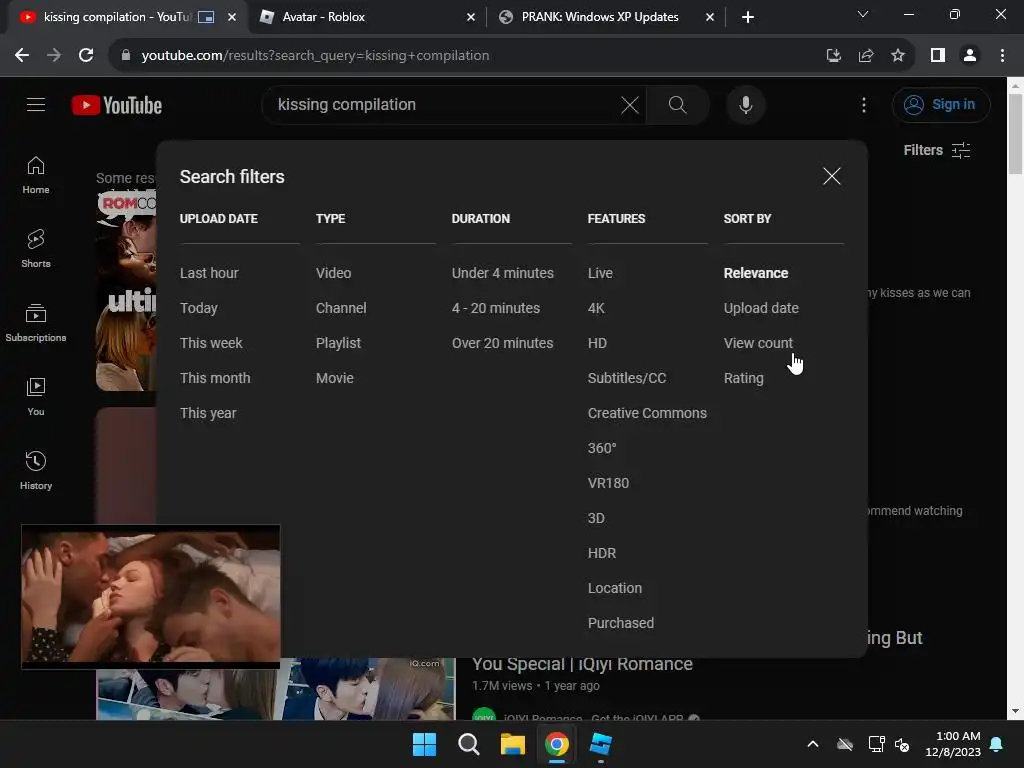Select the Channel type filter

[341, 308]
